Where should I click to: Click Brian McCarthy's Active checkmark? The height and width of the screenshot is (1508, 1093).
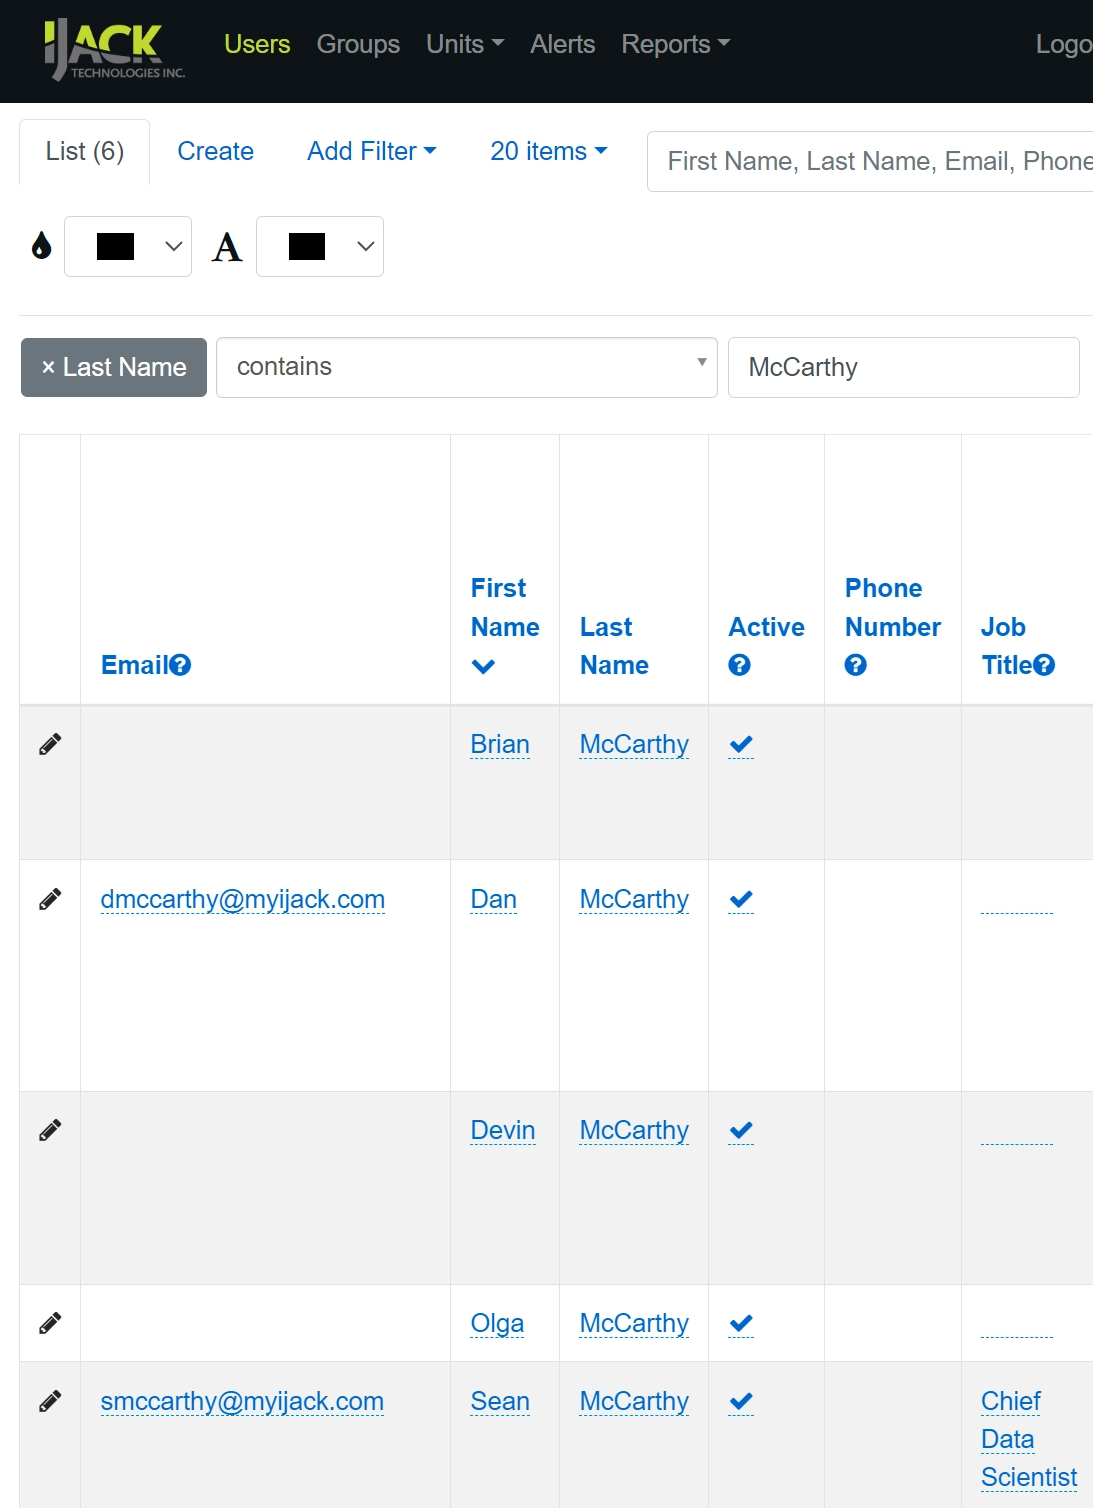tap(741, 744)
